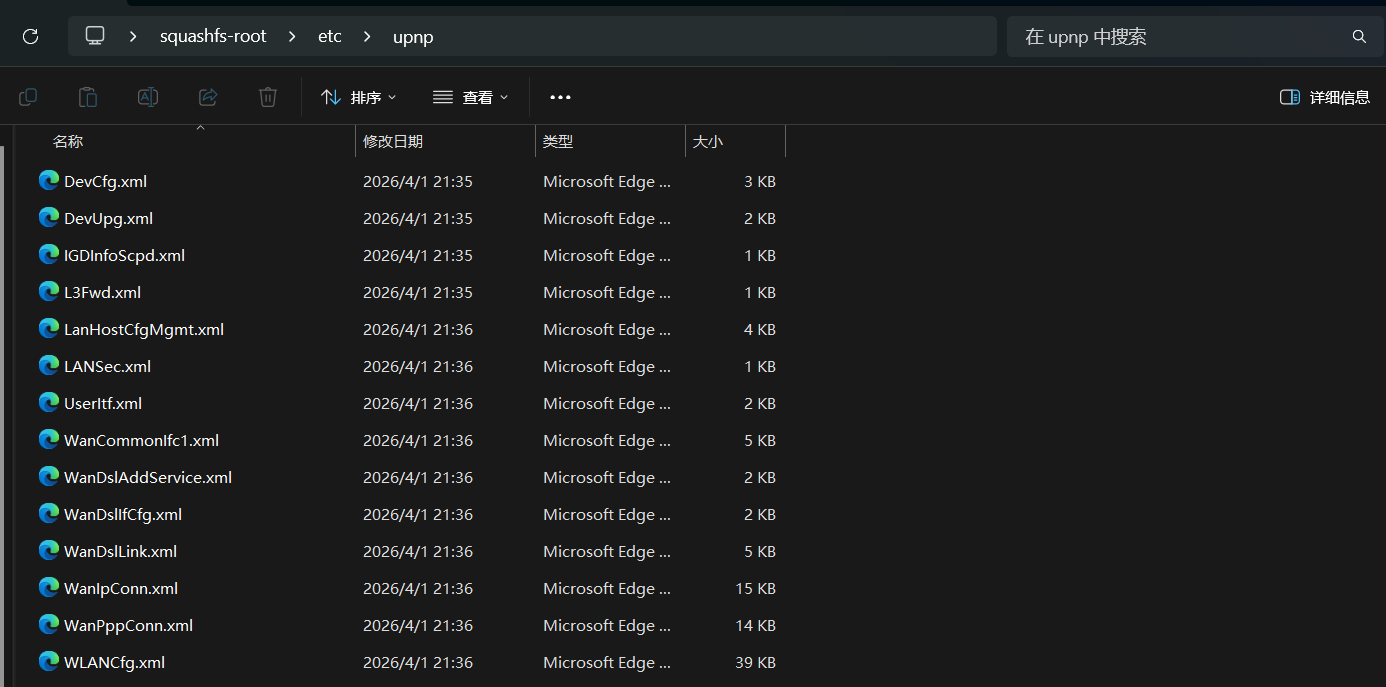Click the rename icon in toolbar
The height and width of the screenshot is (687, 1386).
148,97
